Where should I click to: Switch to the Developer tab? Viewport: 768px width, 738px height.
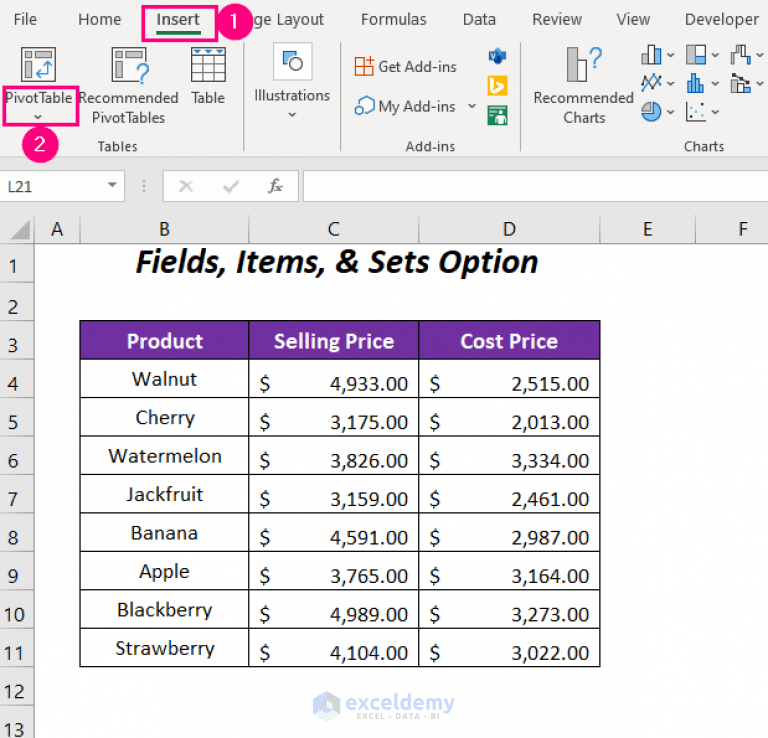(x=721, y=19)
